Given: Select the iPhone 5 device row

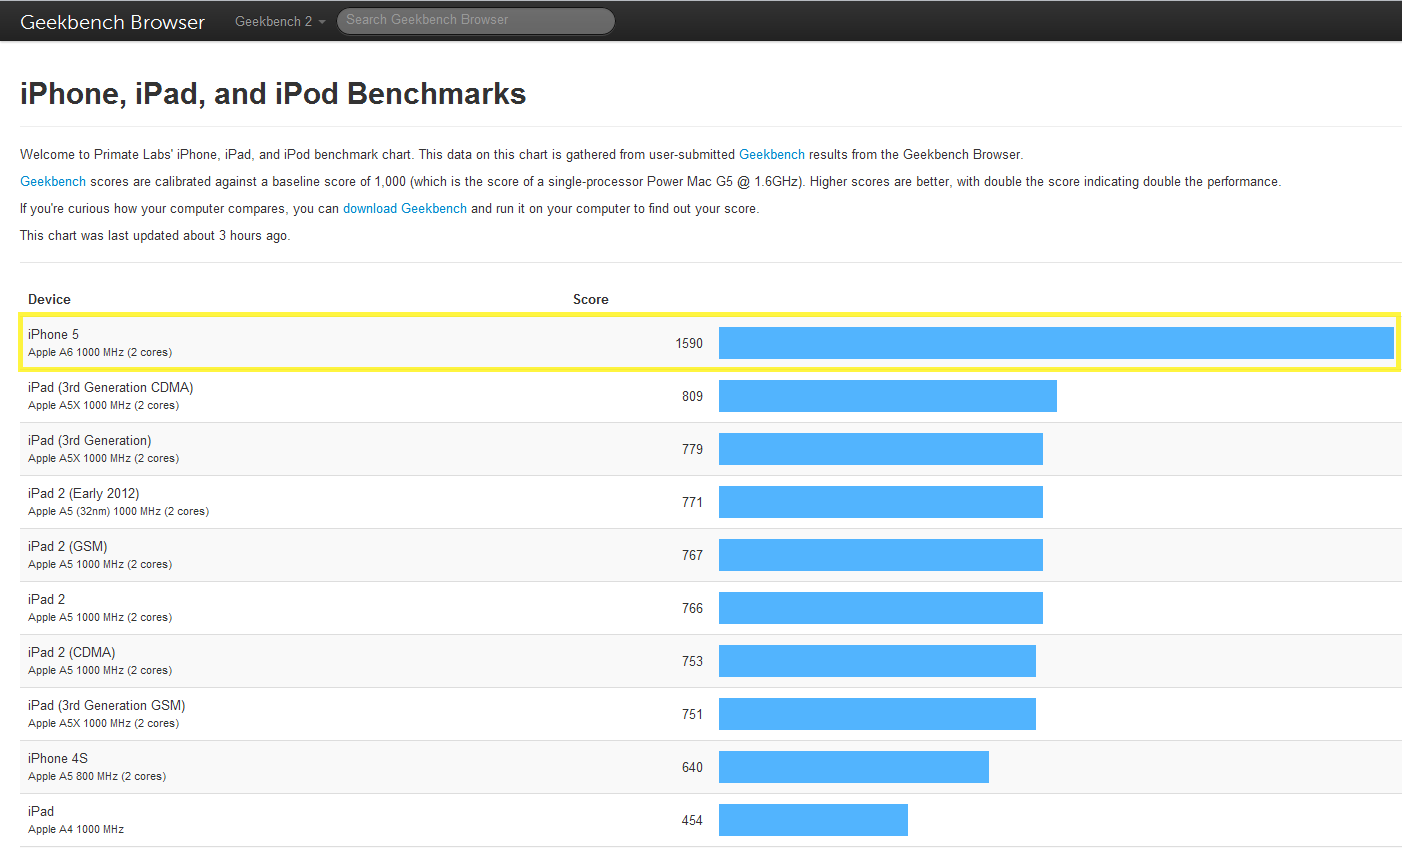Looking at the screenshot, I should [53, 334].
